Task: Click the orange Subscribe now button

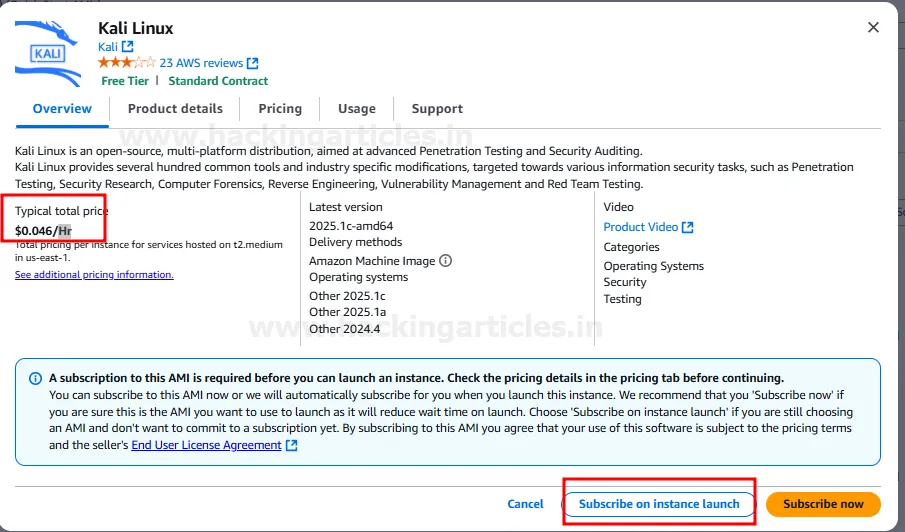Action: [823, 504]
